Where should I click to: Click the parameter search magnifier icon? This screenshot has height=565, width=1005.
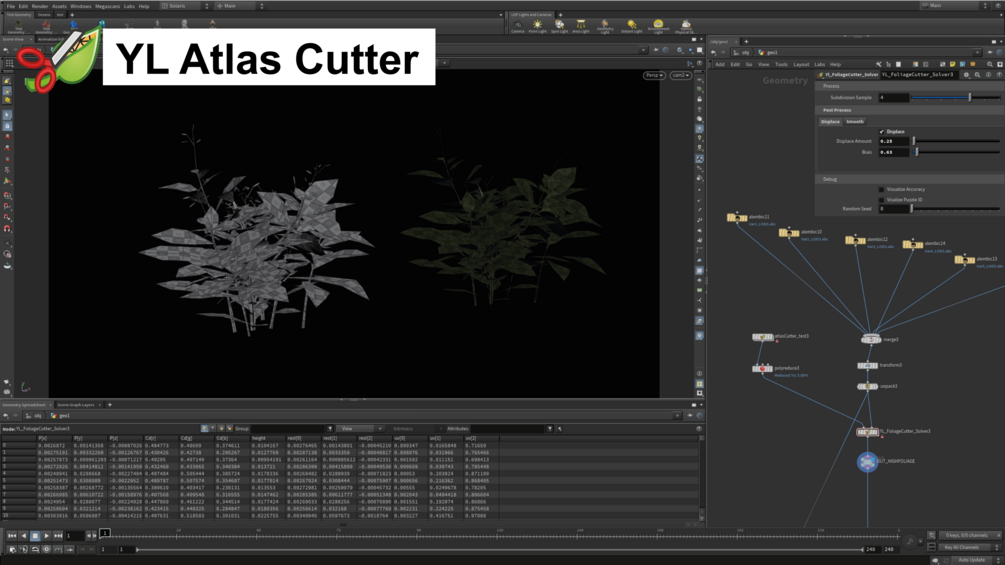pos(977,75)
